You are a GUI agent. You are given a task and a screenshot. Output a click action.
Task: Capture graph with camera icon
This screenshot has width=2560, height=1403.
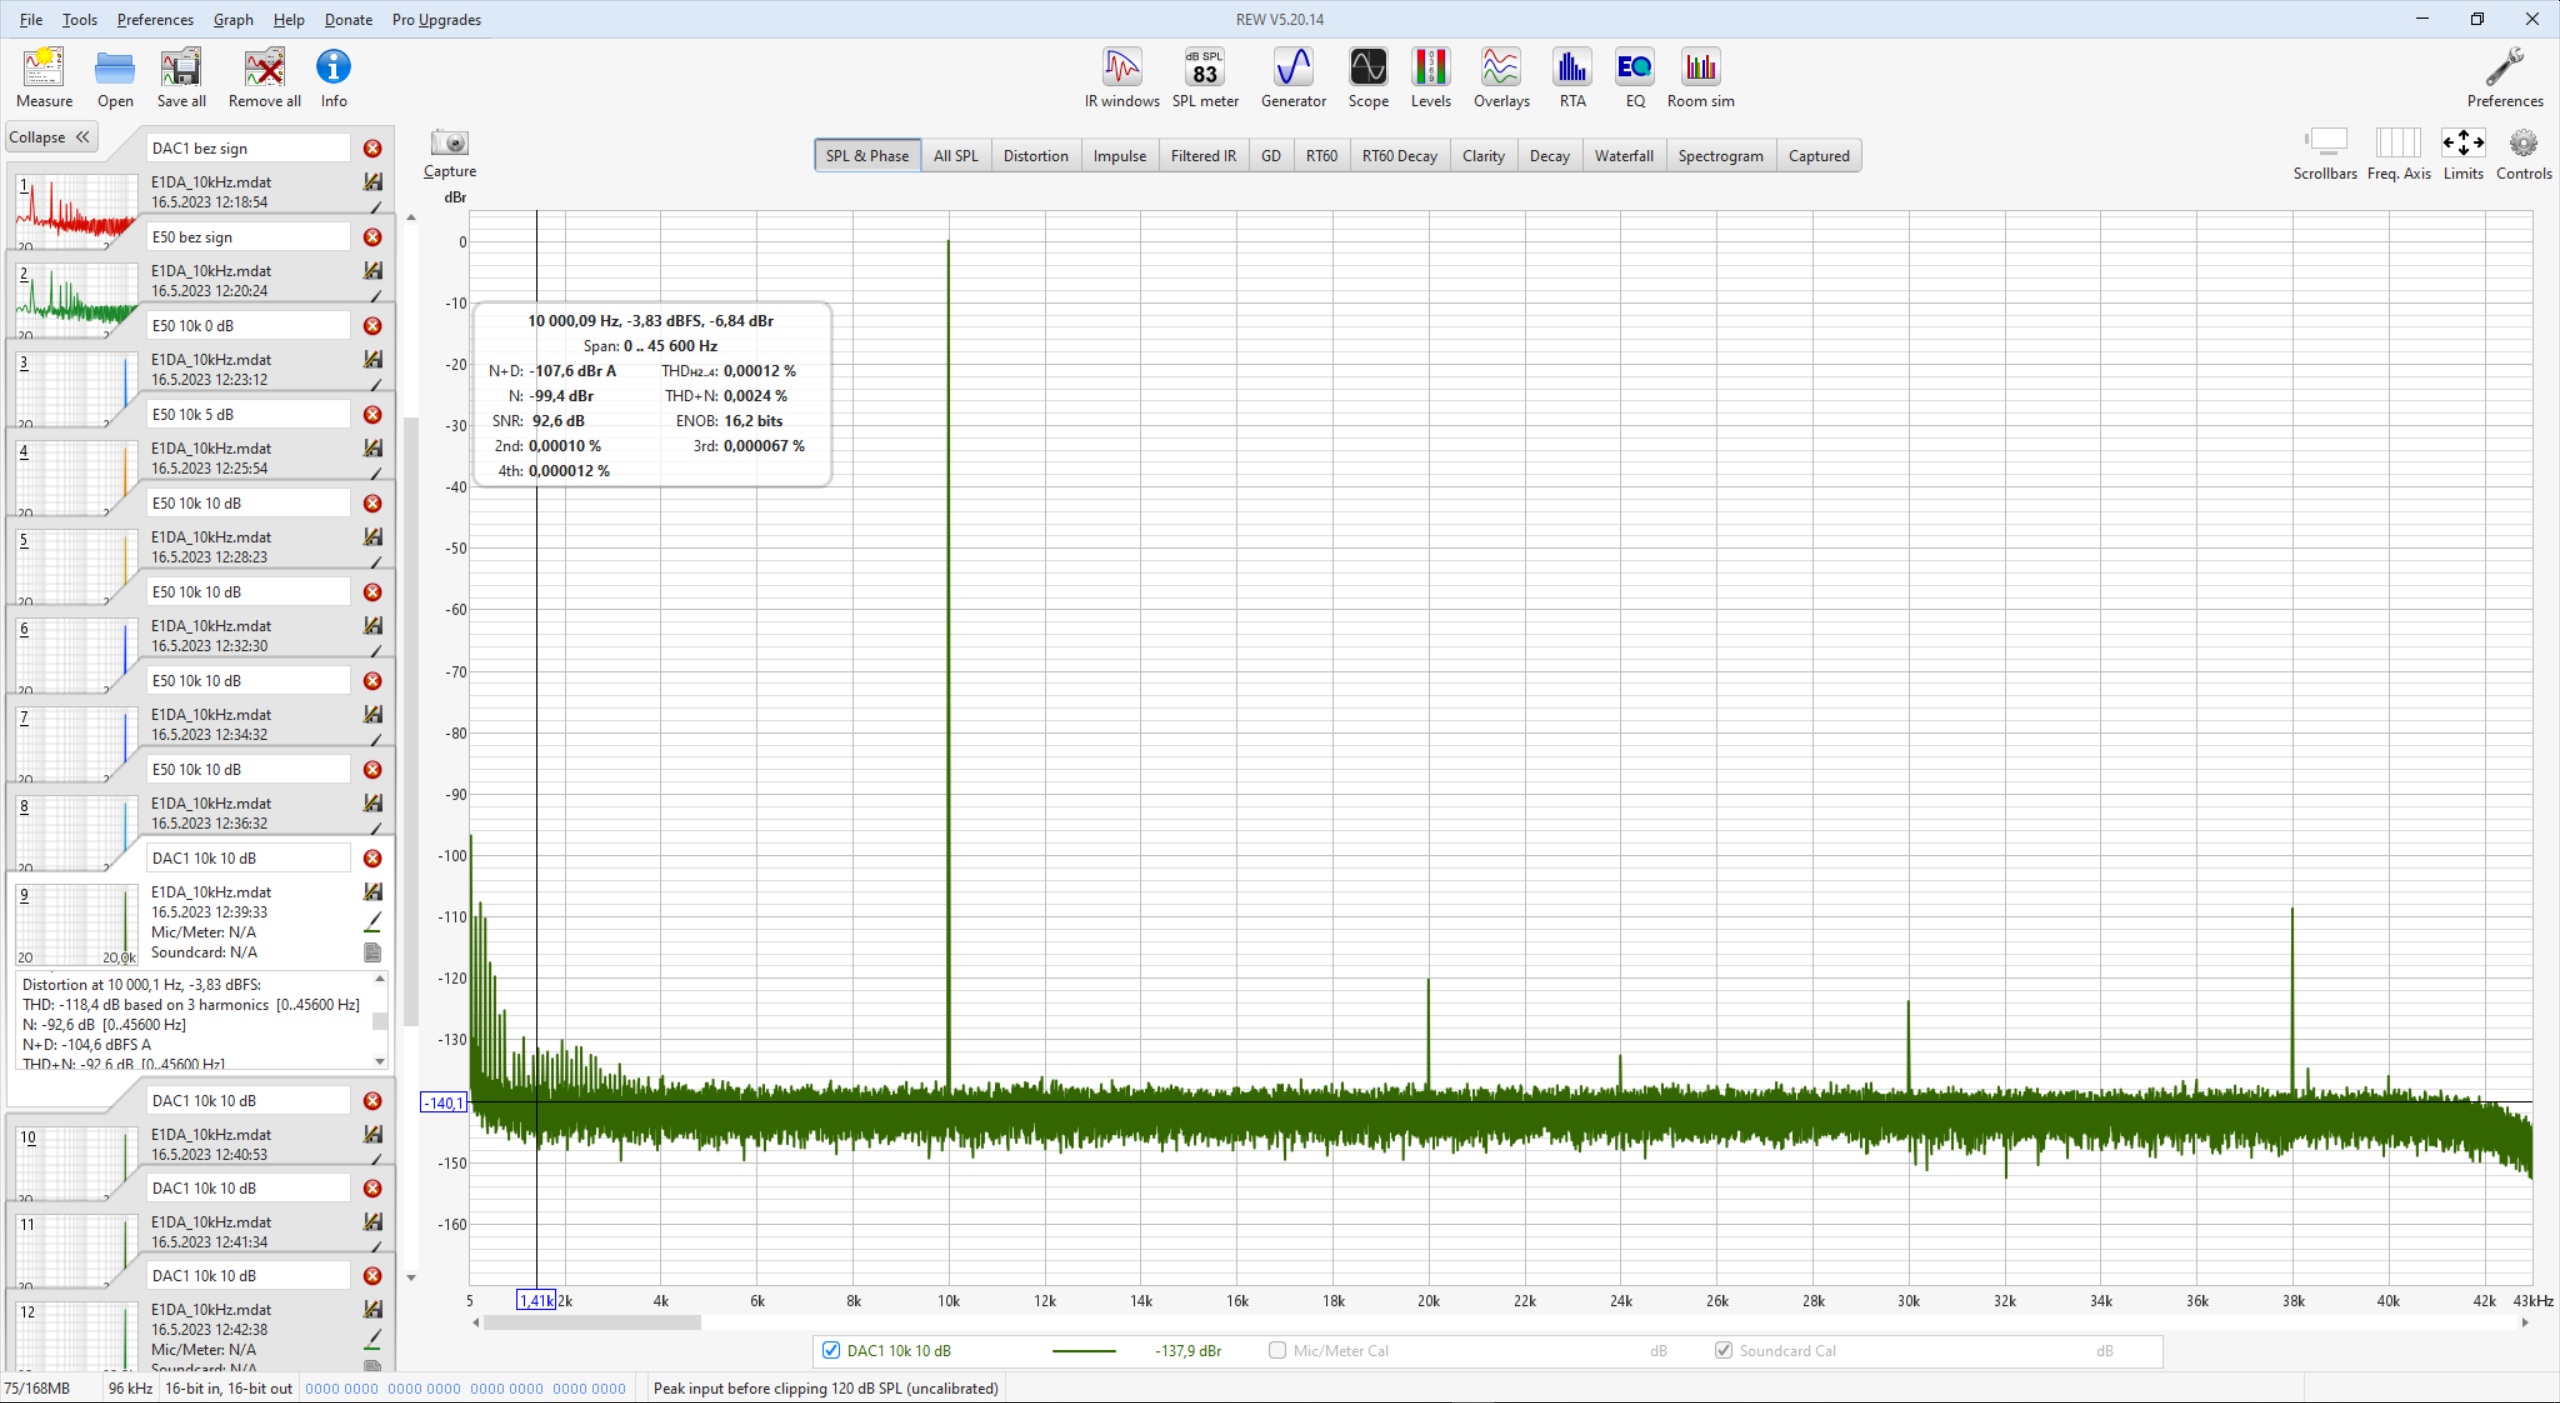click(x=450, y=153)
